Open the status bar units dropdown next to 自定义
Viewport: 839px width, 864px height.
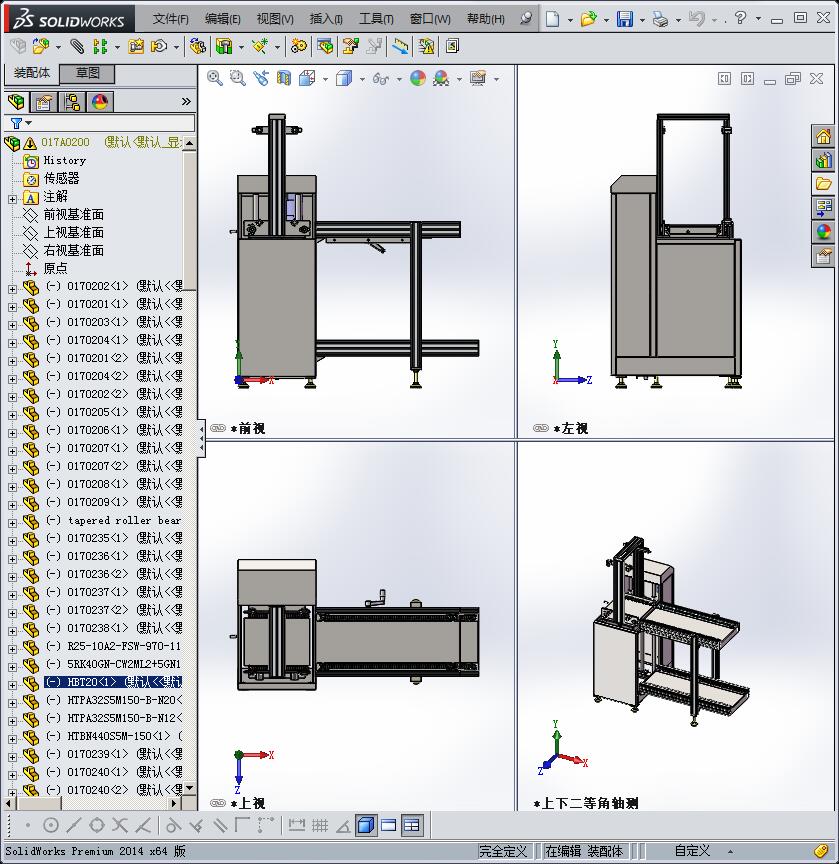click(x=730, y=851)
